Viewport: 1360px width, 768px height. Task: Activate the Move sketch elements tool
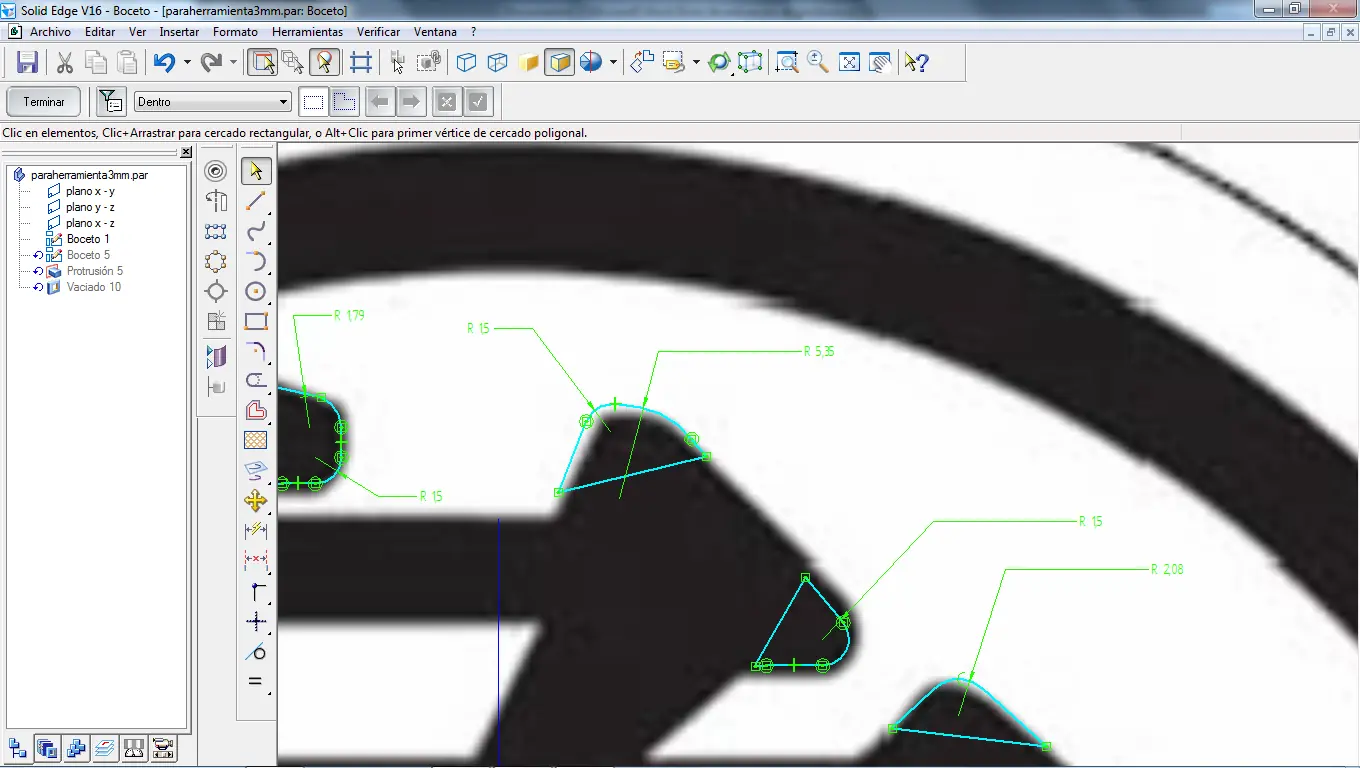pyautogui.click(x=256, y=501)
